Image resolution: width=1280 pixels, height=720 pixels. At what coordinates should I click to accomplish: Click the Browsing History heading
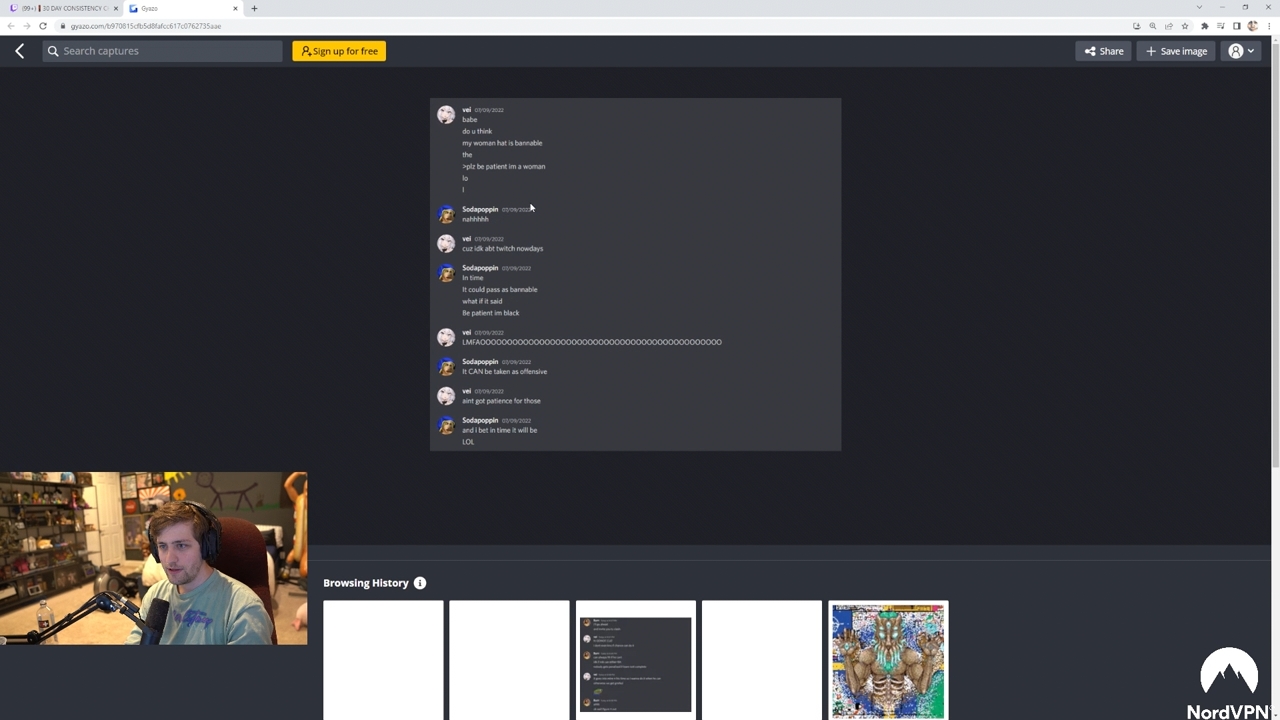[366, 583]
